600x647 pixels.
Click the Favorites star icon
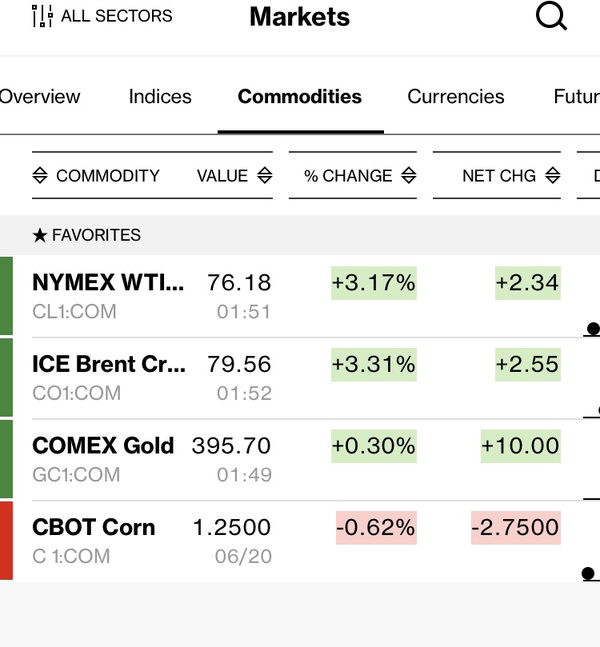40,236
